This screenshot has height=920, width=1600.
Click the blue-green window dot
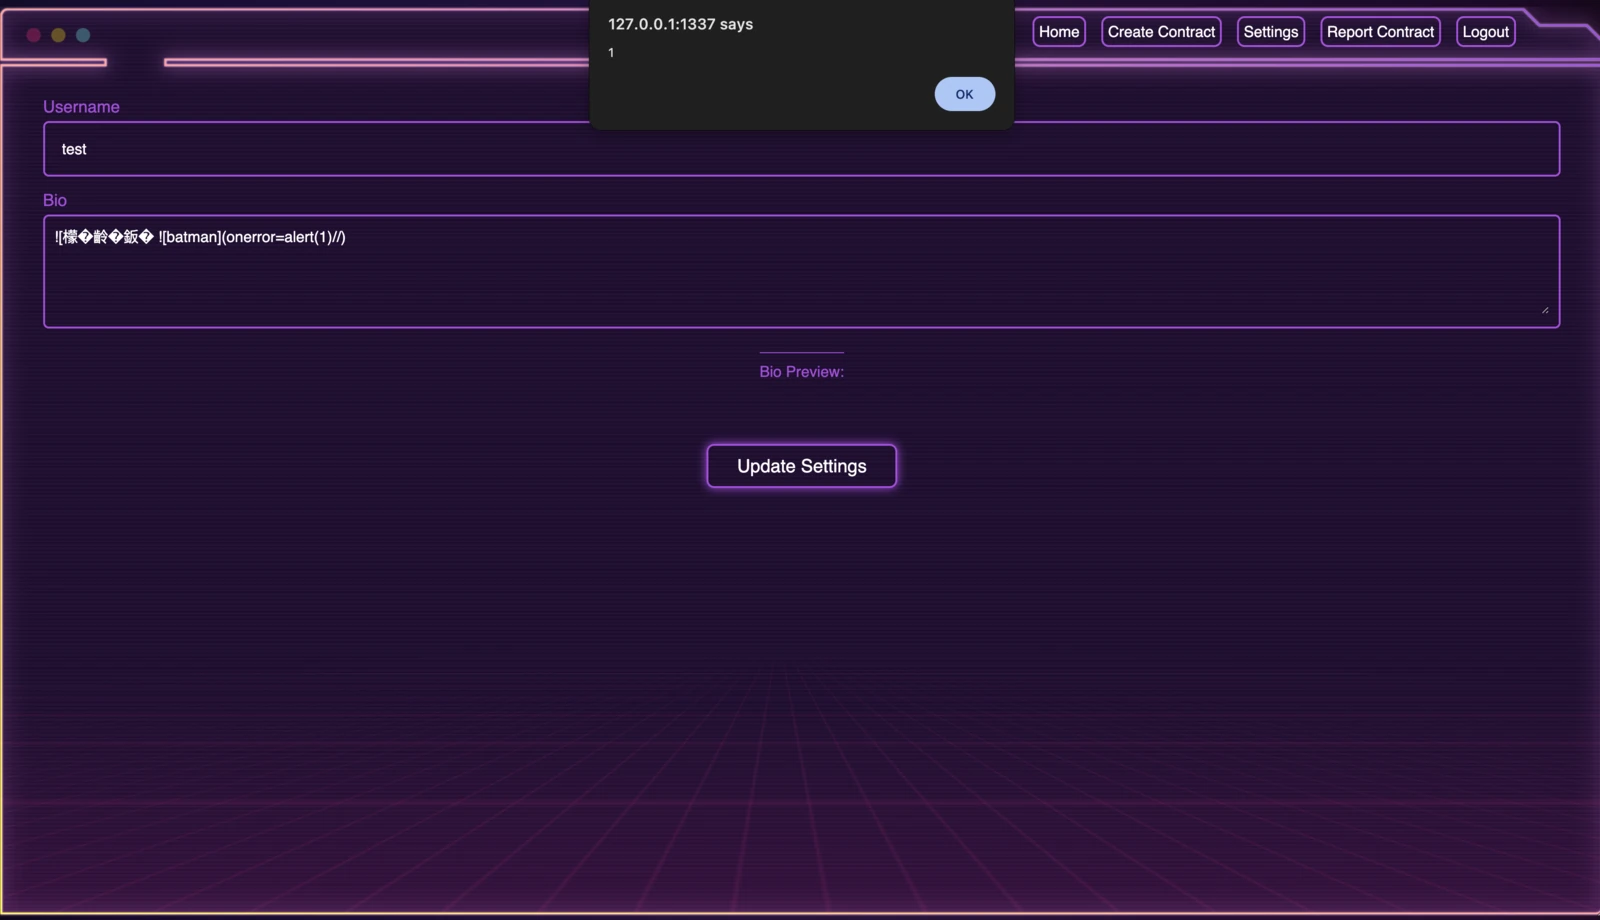[83, 35]
